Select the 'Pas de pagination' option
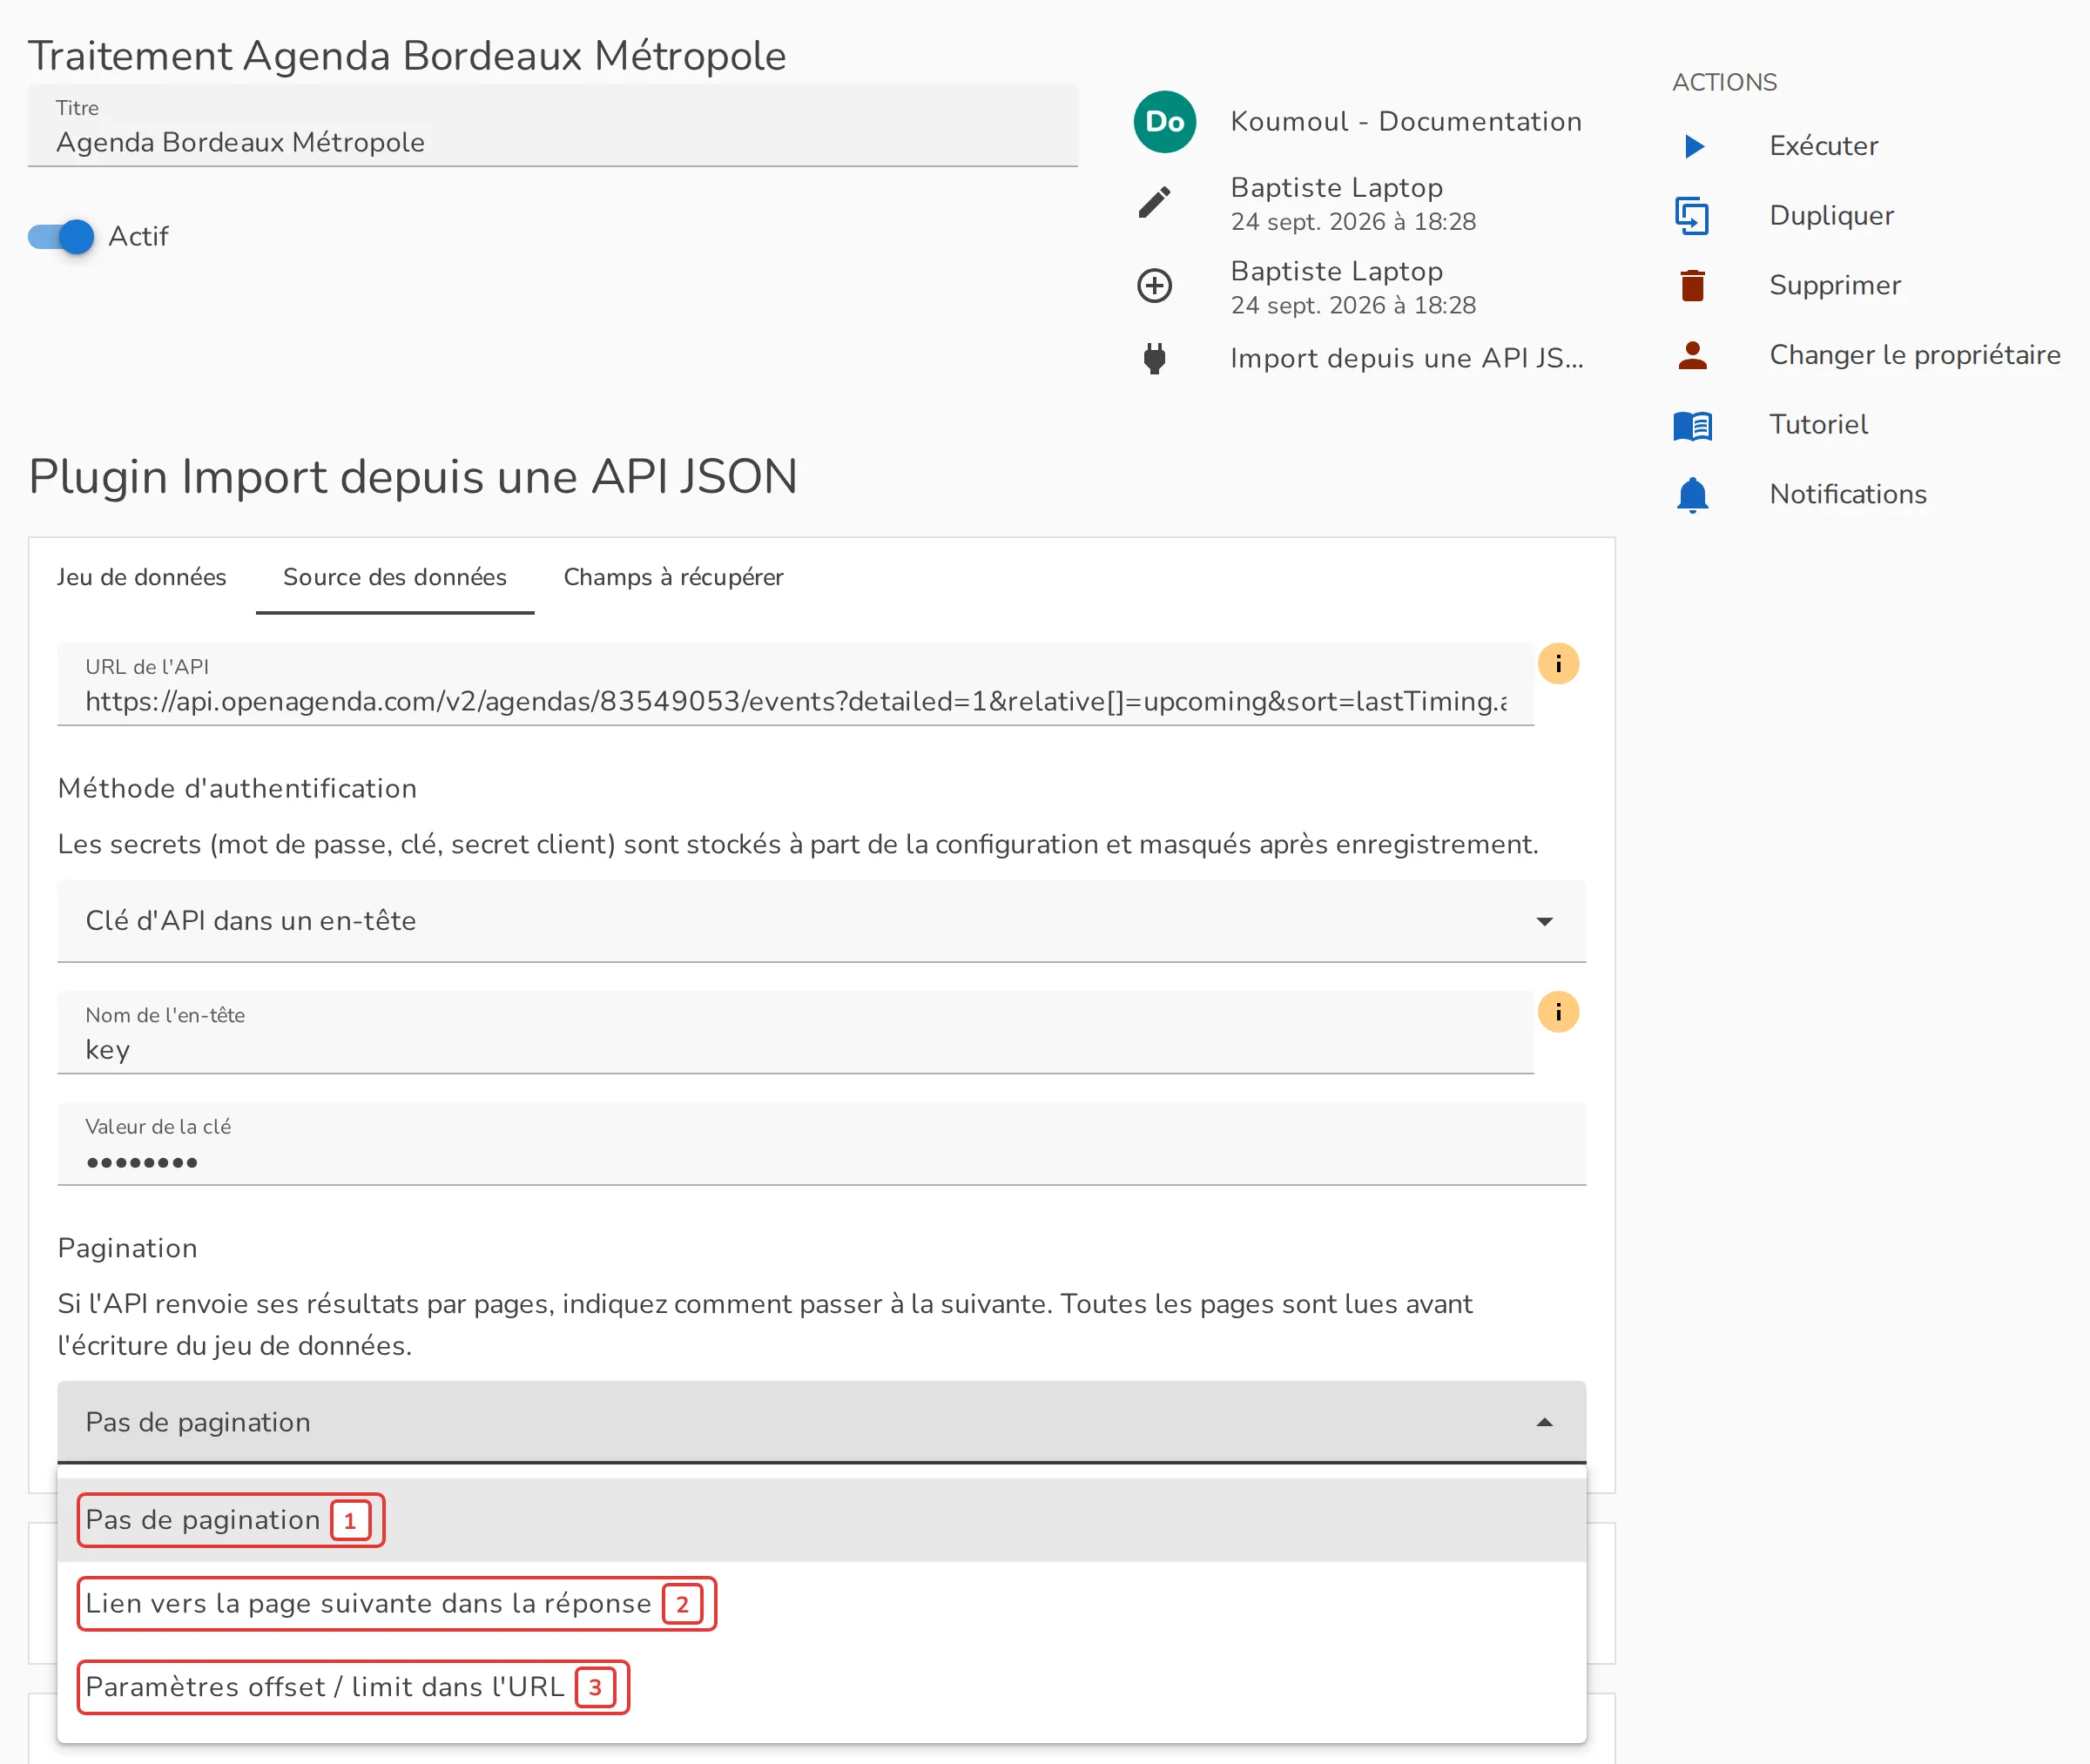The image size is (2090, 1764). coord(821,1520)
